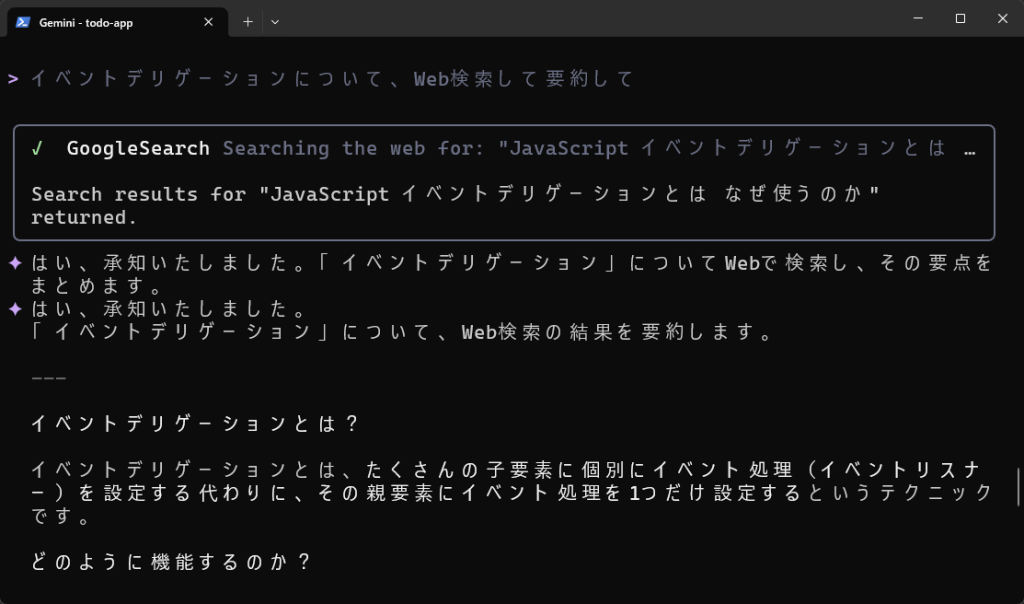The height and width of the screenshot is (604, 1024).
Task: Click the first purple sparkle response marker
Action: click(x=13, y=262)
